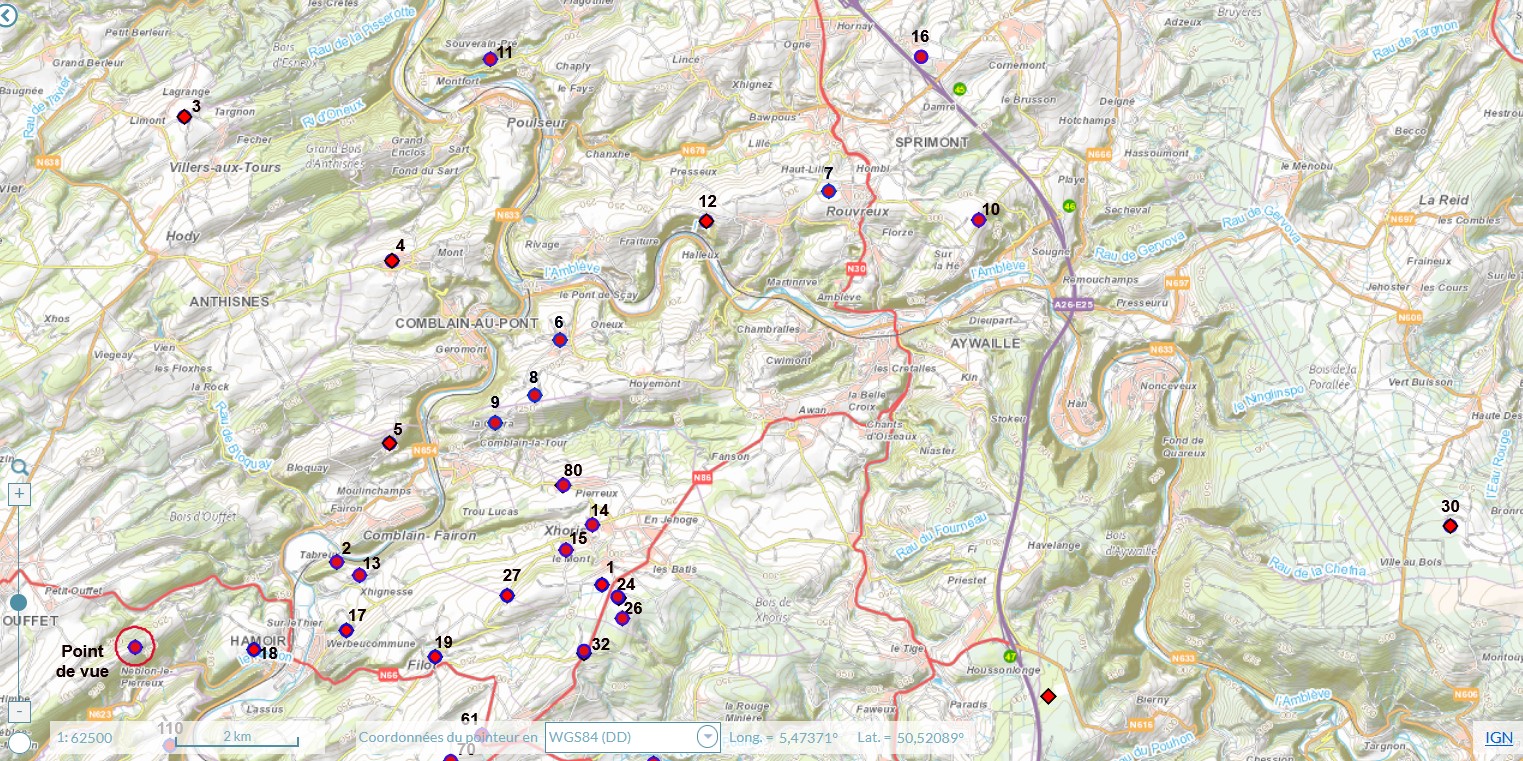1523x761 pixels.
Task: Click the white circle below the zoom bar
Action: point(20,743)
